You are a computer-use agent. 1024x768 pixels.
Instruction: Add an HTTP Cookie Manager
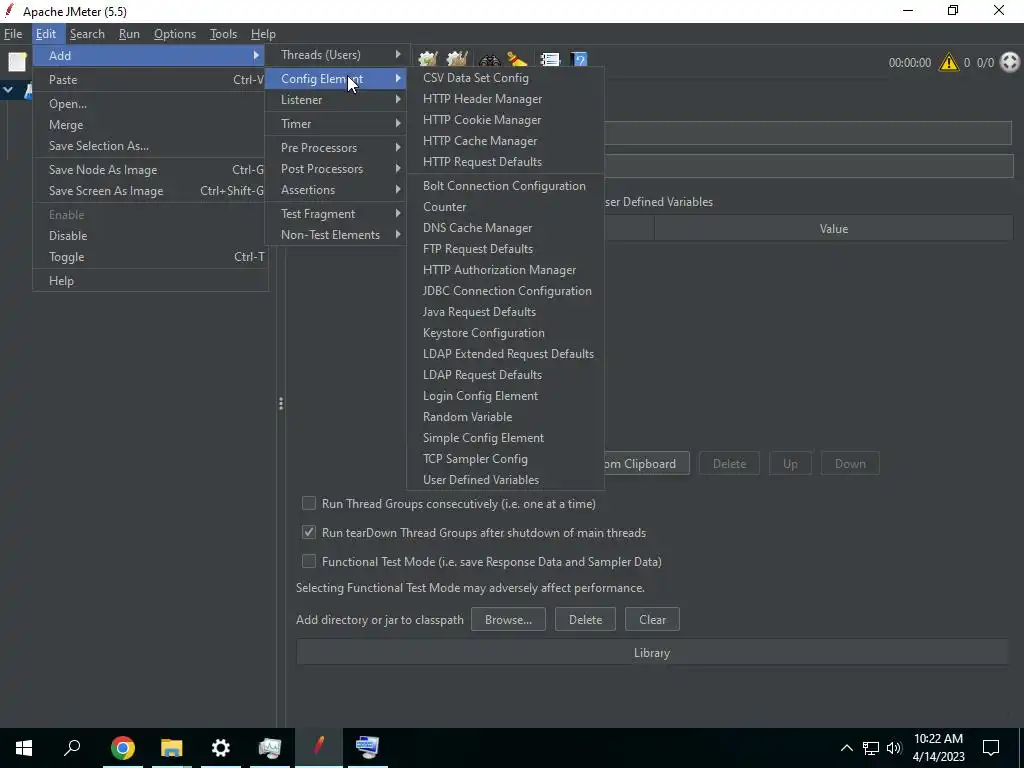pyautogui.click(x=505, y=120)
